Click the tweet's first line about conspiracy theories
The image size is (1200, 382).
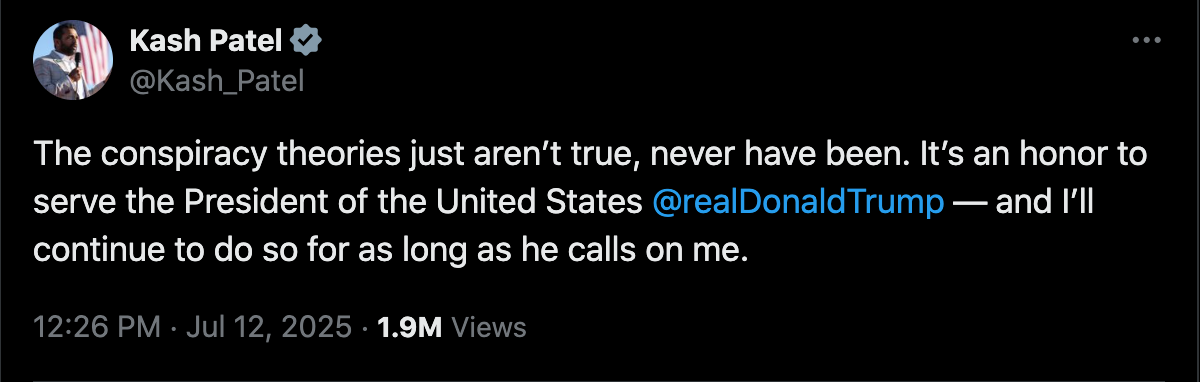pyautogui.click(x=589, y=156)
